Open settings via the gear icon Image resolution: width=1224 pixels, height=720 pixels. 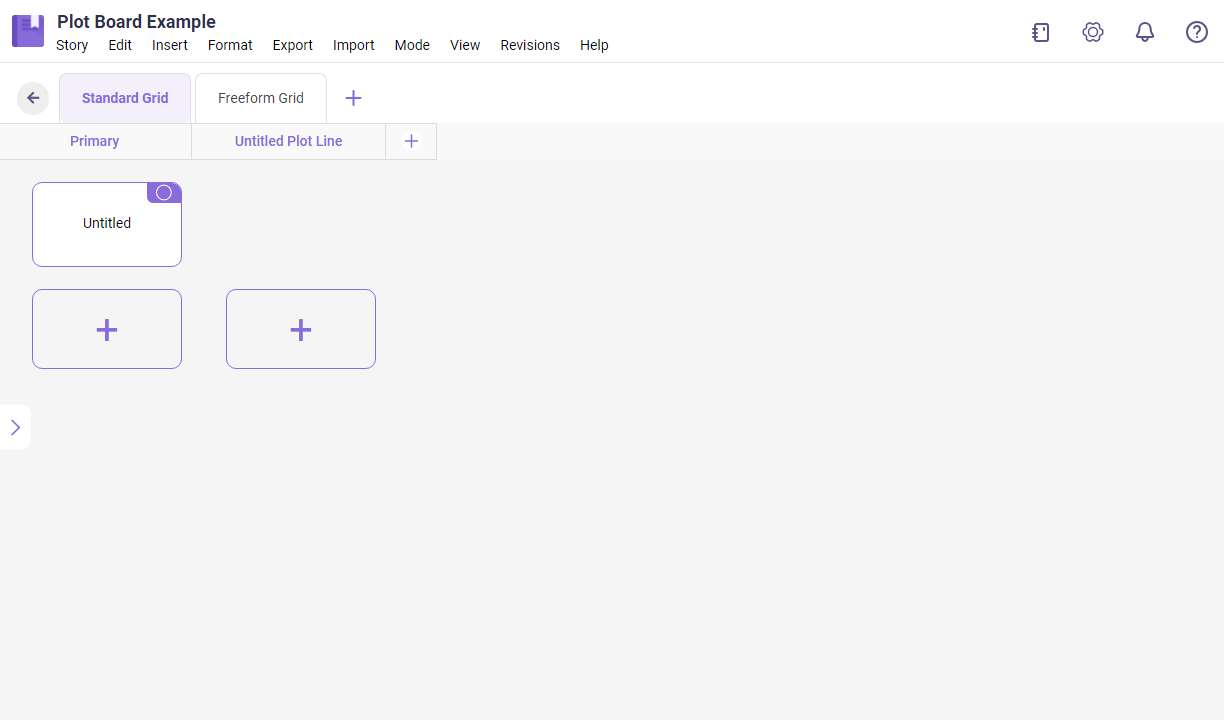(x=1093, y=32)
